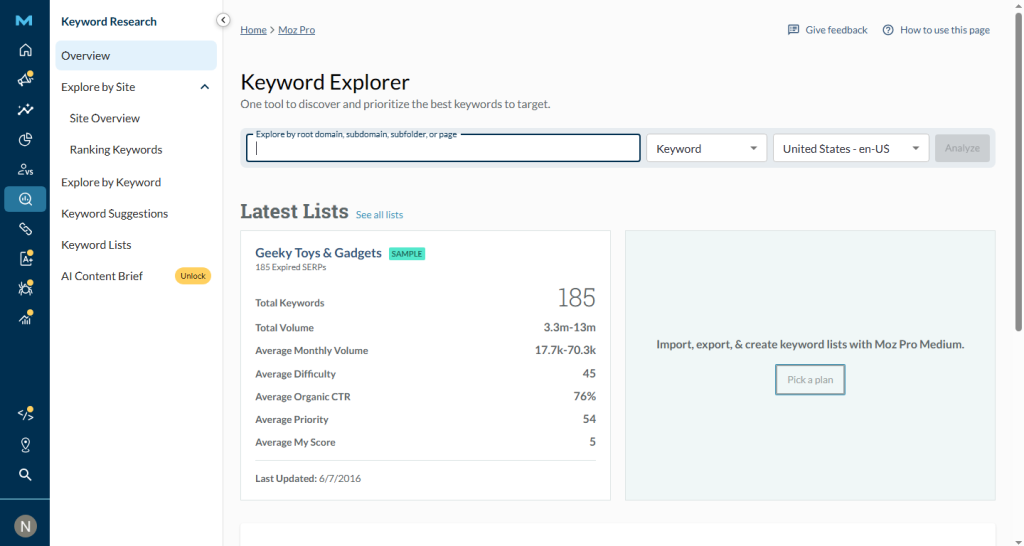Open the United States - en-US locale dropdown
This screenshot has height=546, width=1024.
click(851, 149)
